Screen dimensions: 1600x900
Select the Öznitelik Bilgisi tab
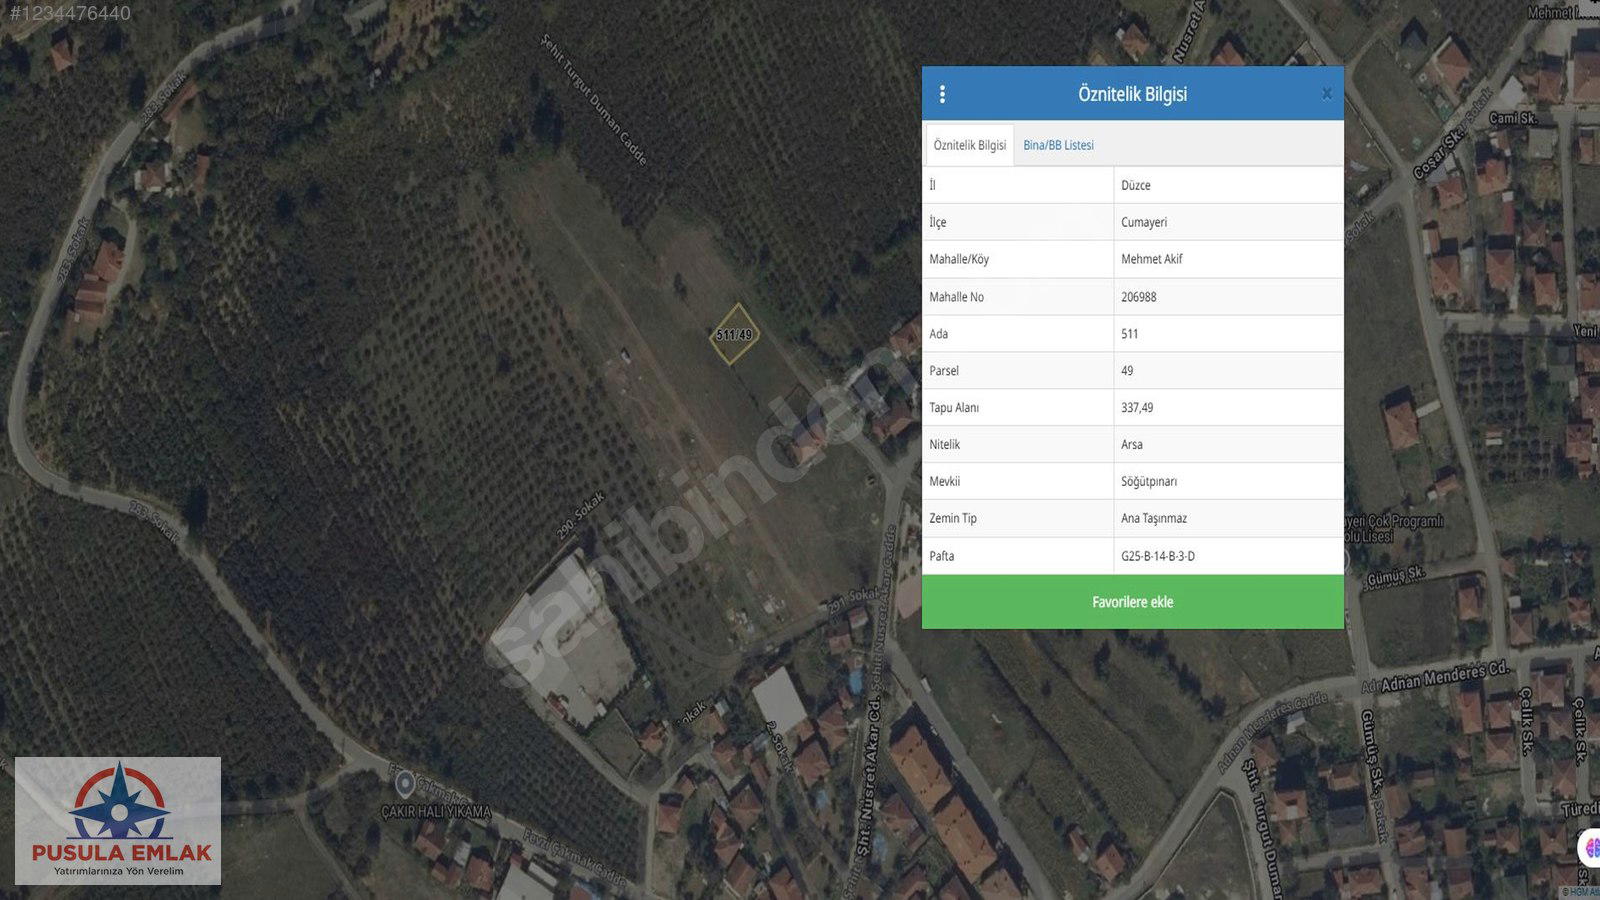969,145
